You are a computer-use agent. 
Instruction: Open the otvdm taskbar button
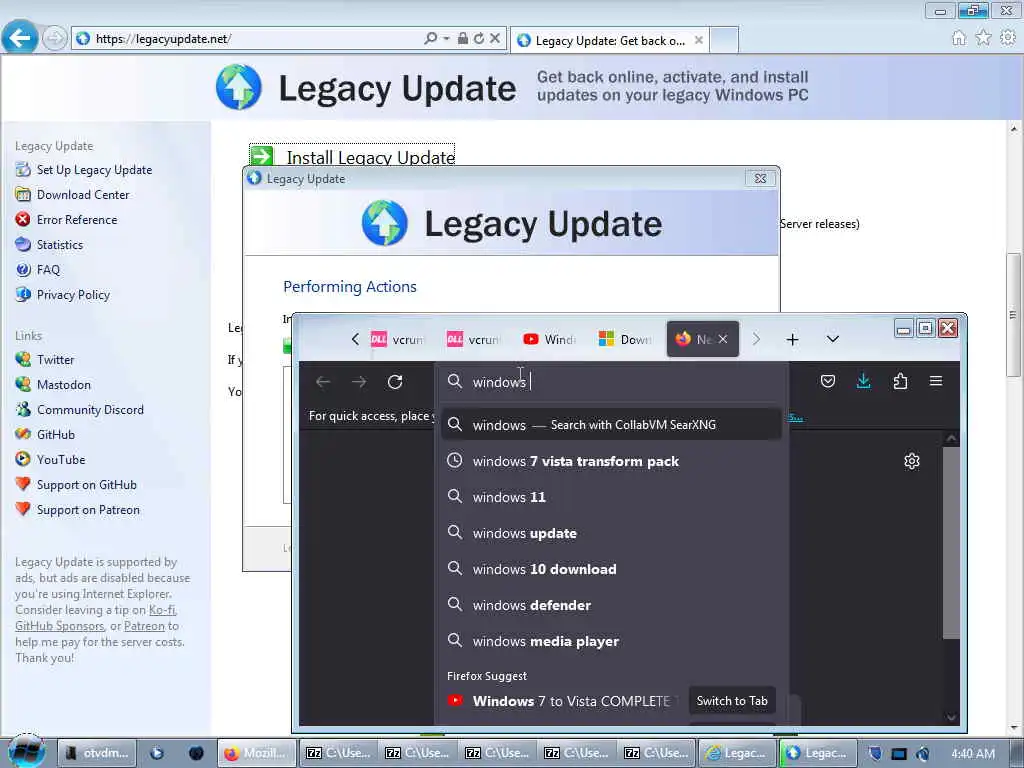(98, 753)
